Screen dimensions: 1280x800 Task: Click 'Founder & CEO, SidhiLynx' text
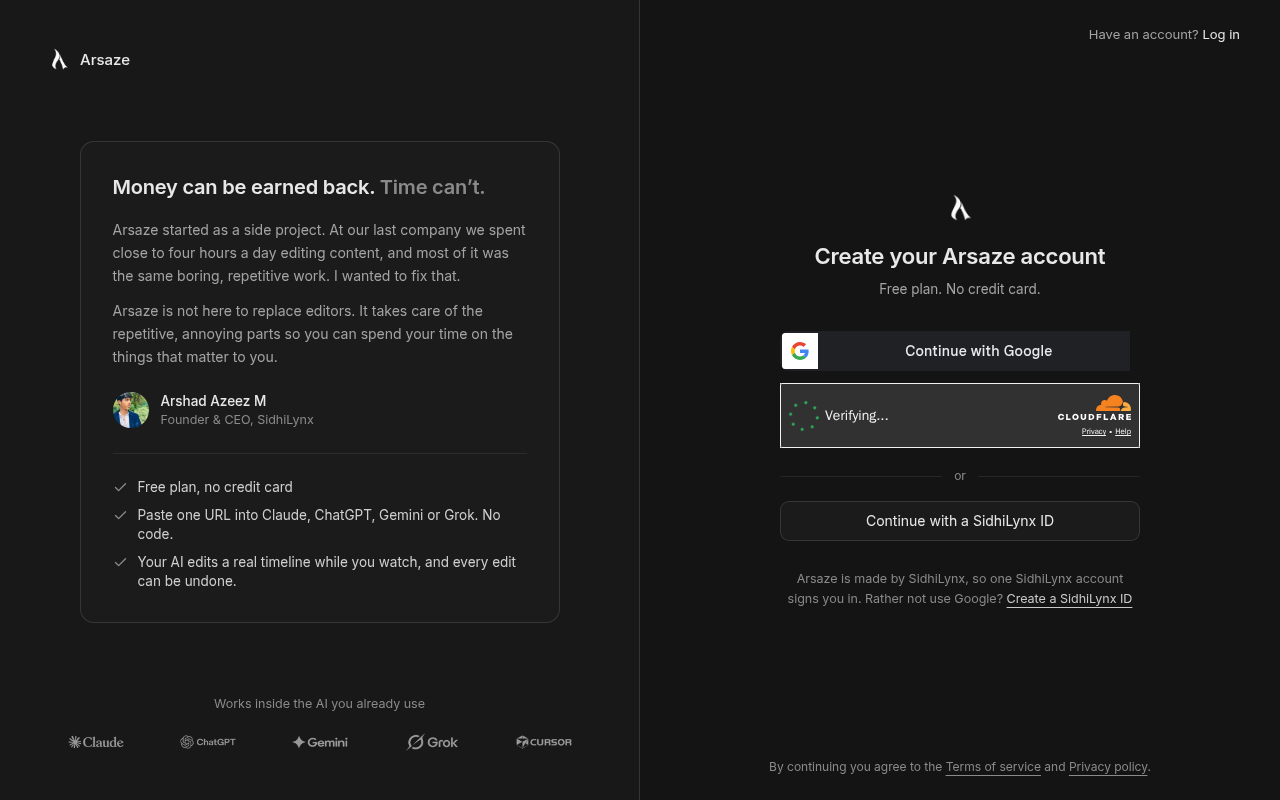pyautogui.click(x=237, y=420)
